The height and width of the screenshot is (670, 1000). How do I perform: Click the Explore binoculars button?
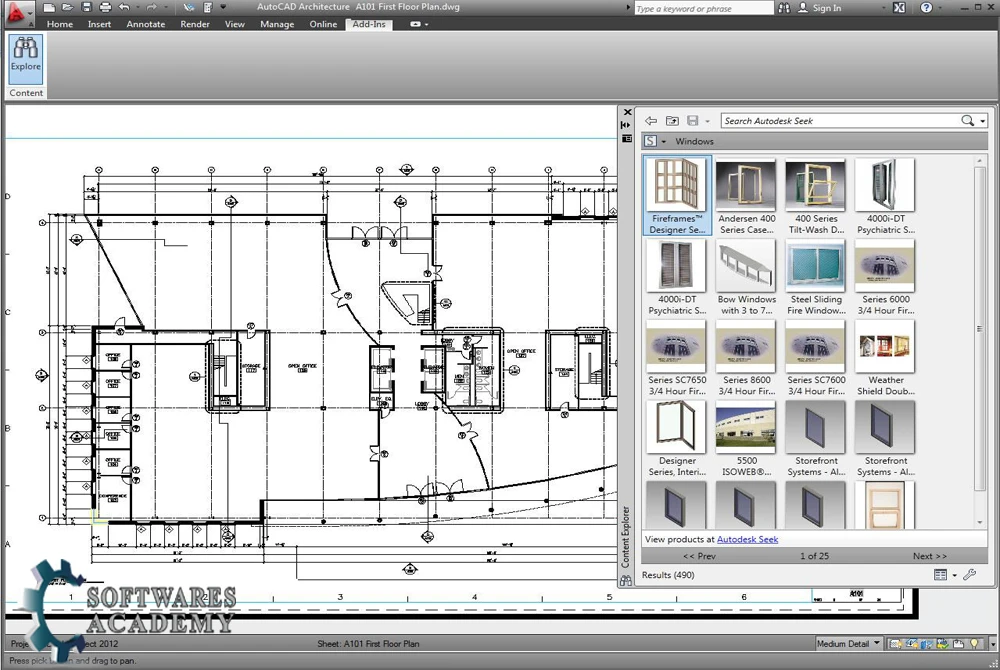[26, 59]
